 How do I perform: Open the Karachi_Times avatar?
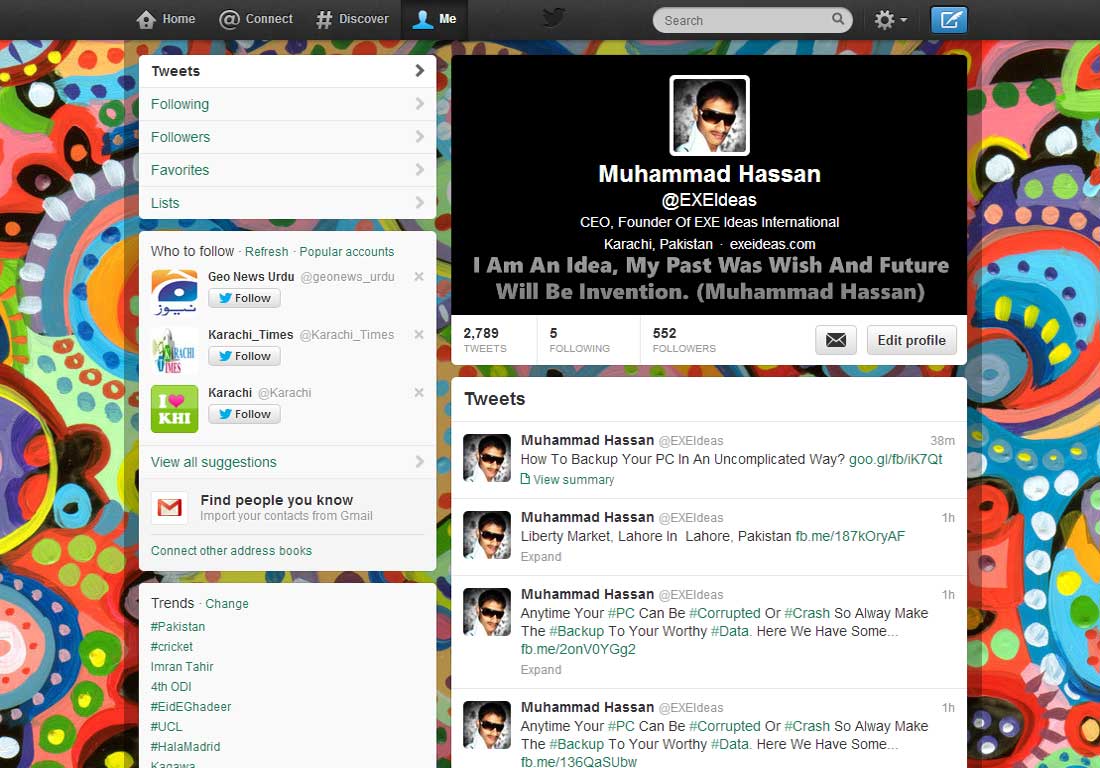point(175,351)
